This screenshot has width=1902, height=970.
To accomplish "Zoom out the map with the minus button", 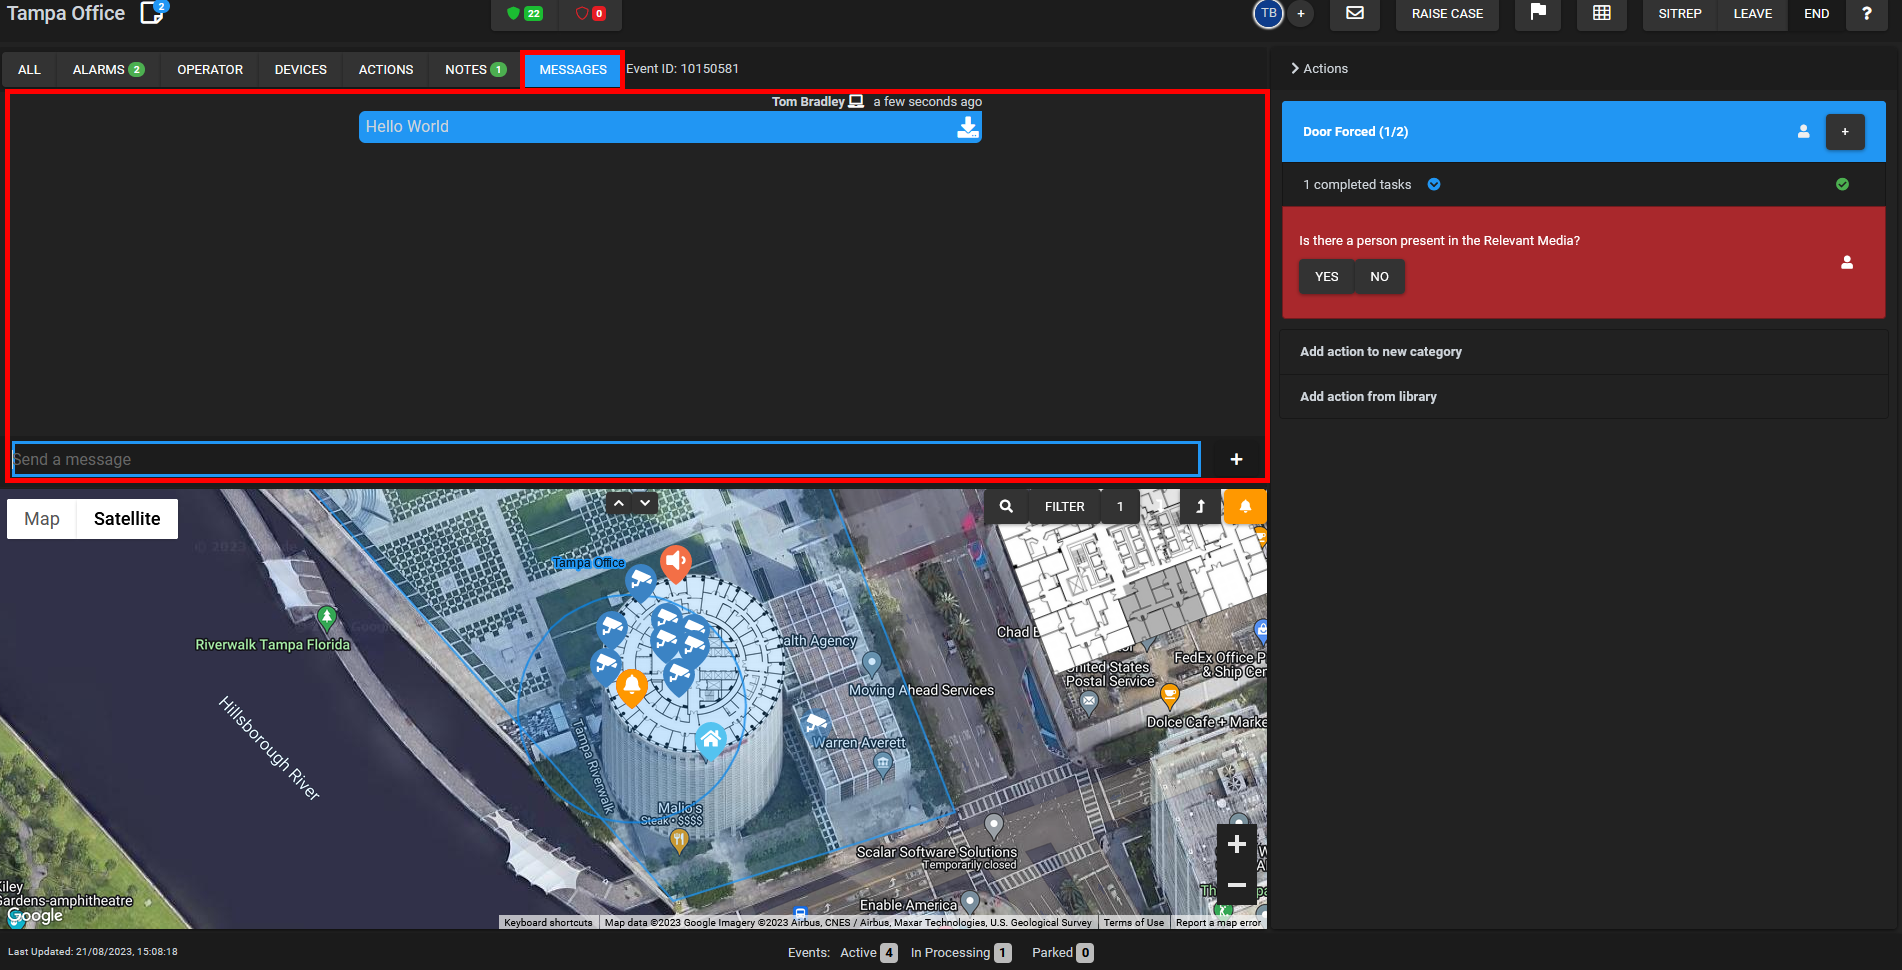I will (1236, 885).
